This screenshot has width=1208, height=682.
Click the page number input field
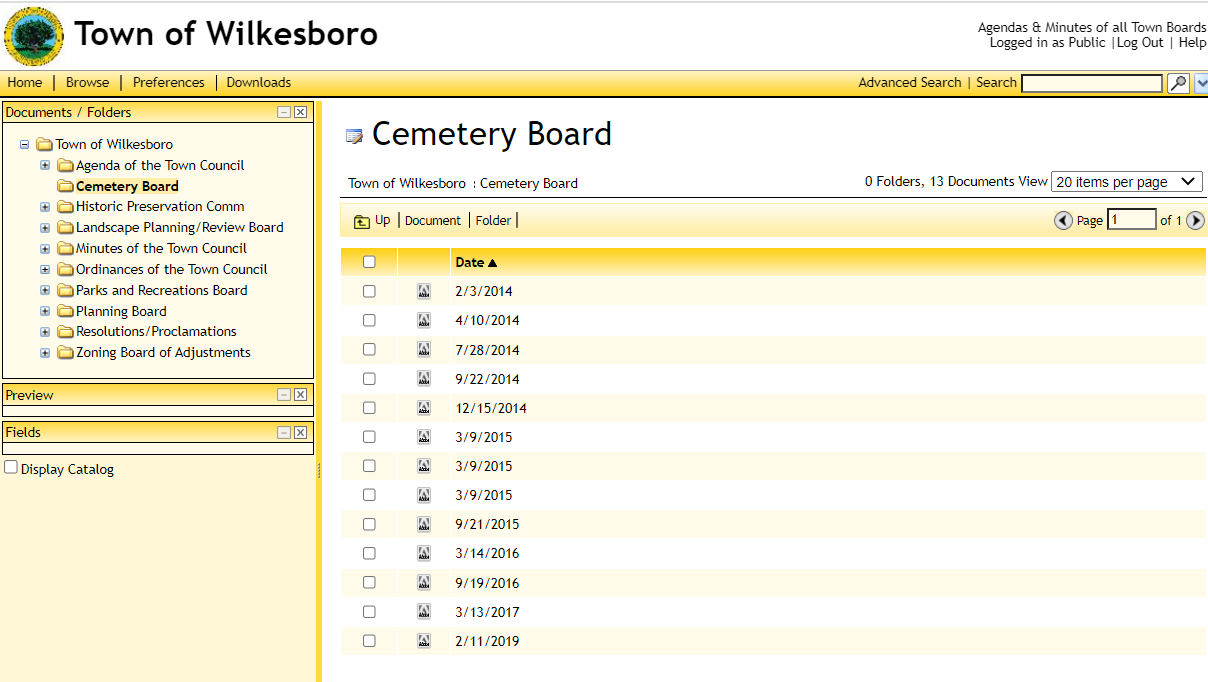pyautogui.click(x=1131, y=220)
